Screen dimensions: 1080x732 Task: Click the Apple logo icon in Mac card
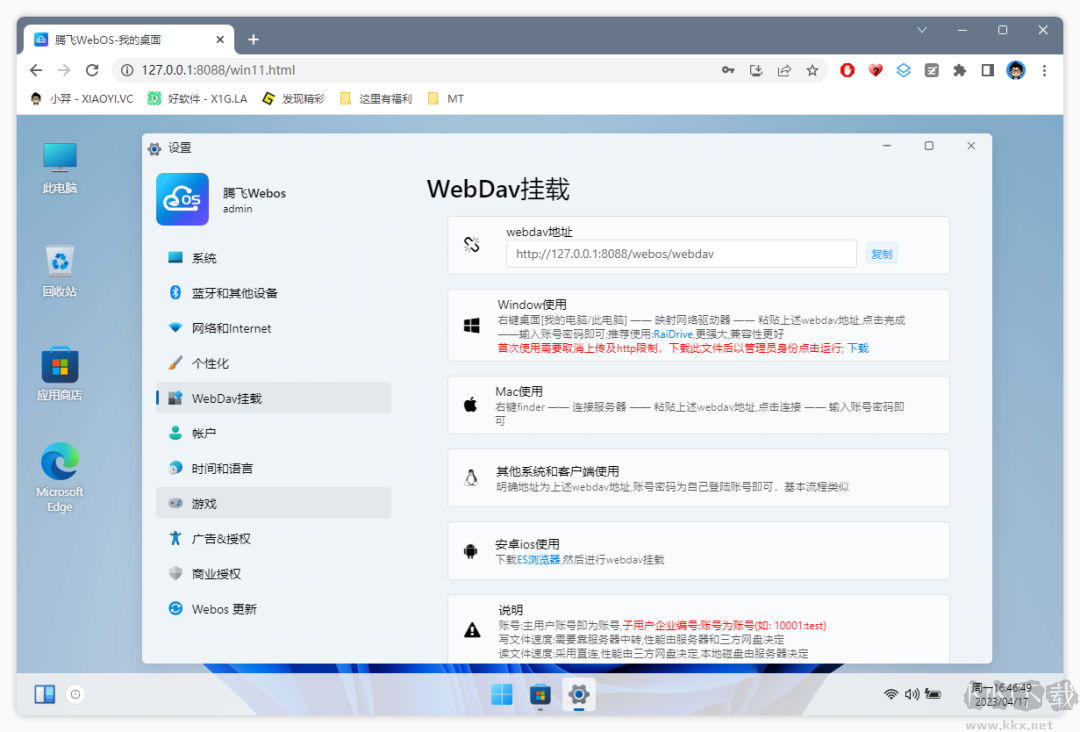[x=470, y=404]
